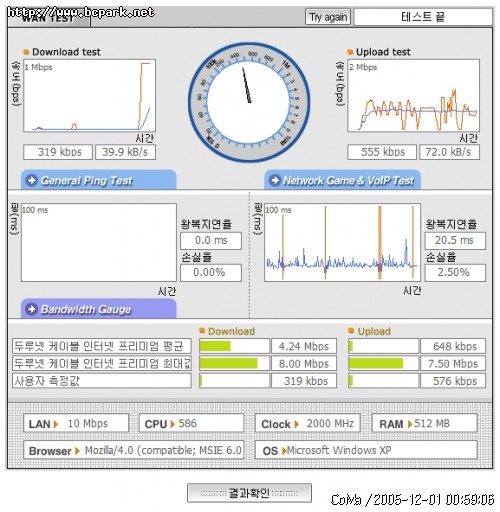Screen dimensions: 500x512
Task: Click the Download test speed graph
Action: [89, 96]
